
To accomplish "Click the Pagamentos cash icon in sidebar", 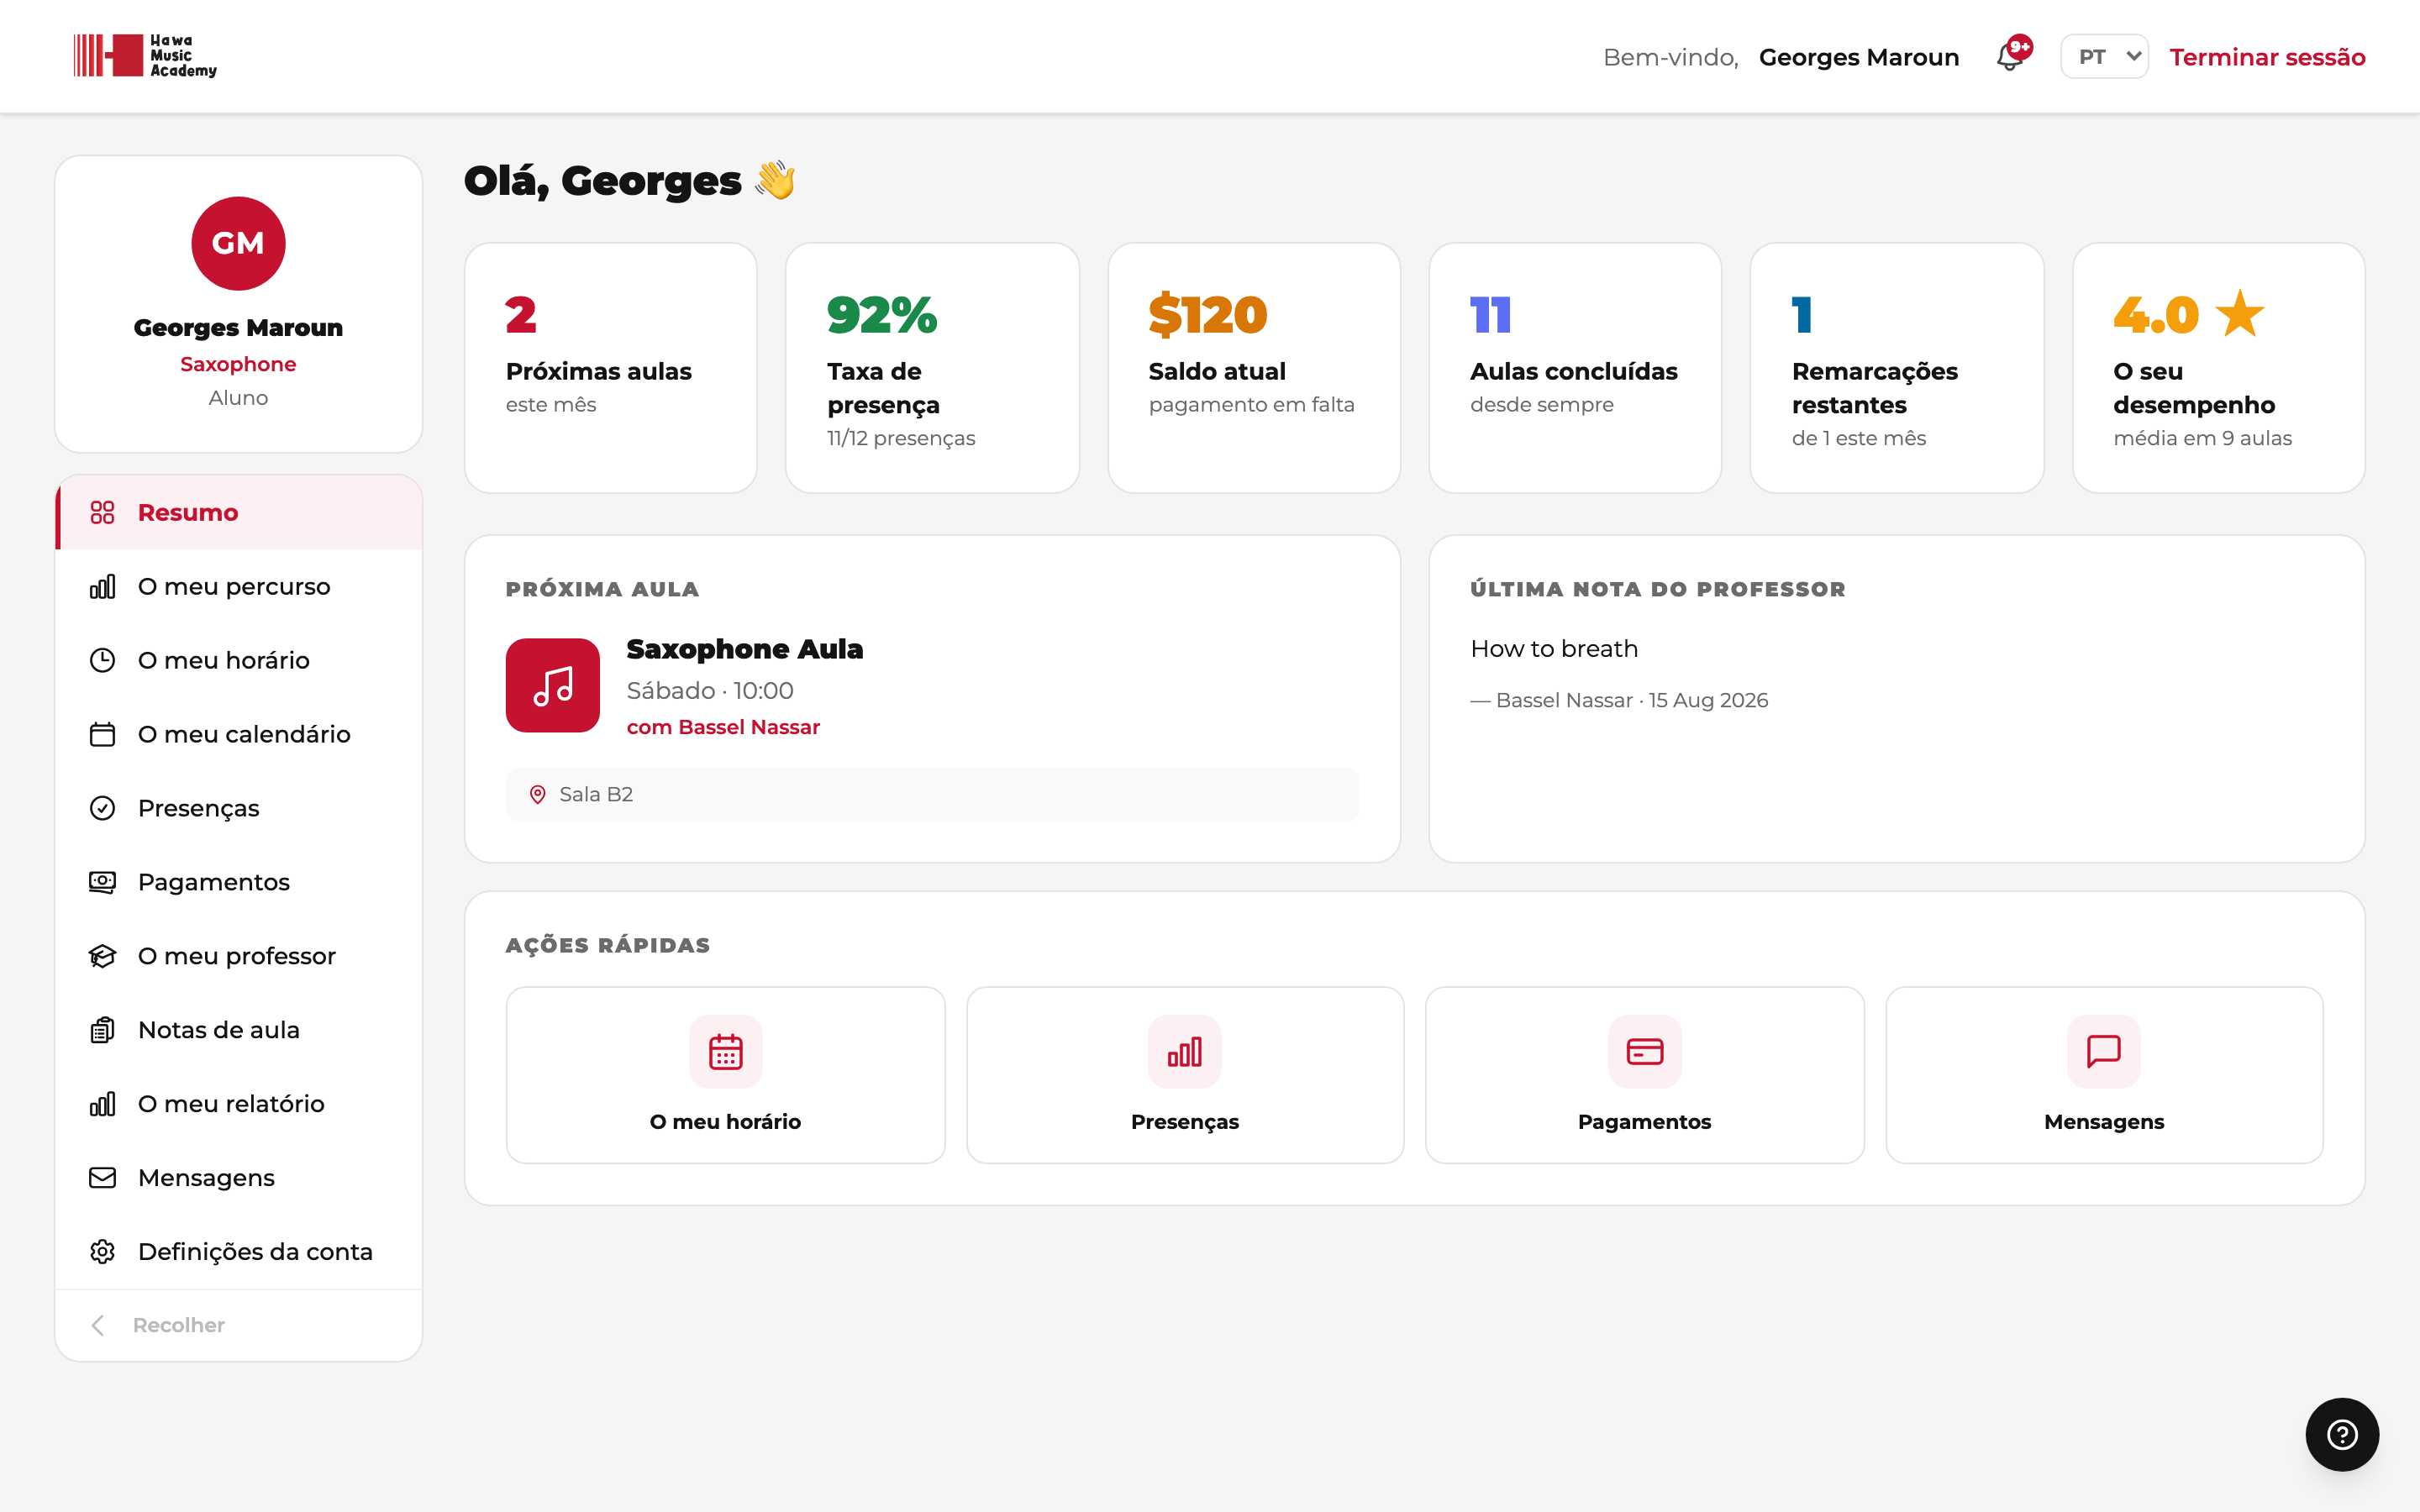I will point(102,882).
